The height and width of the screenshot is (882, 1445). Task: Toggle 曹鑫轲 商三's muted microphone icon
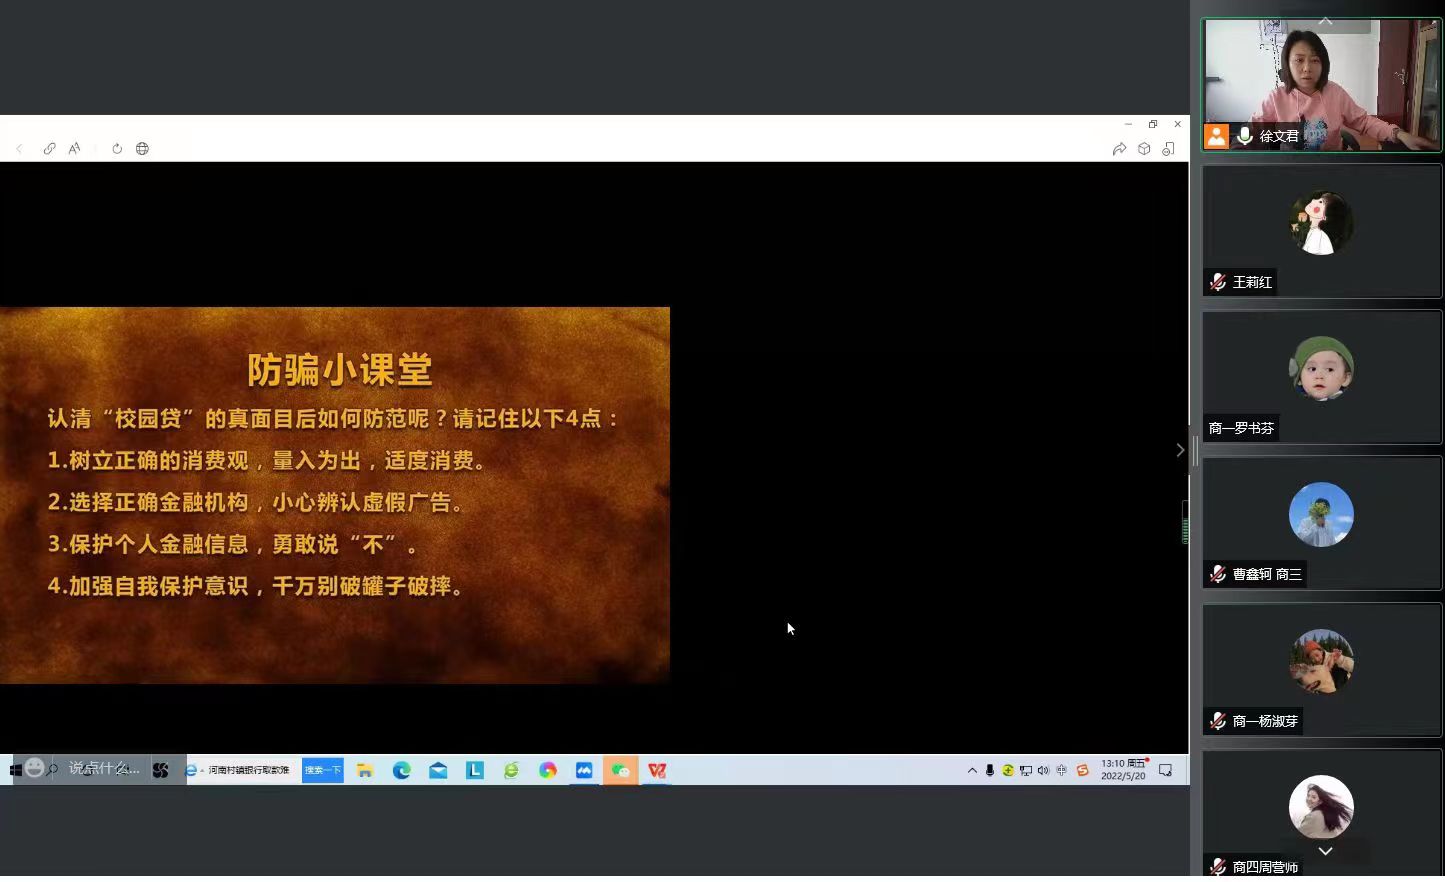[x=1218, y=574]
